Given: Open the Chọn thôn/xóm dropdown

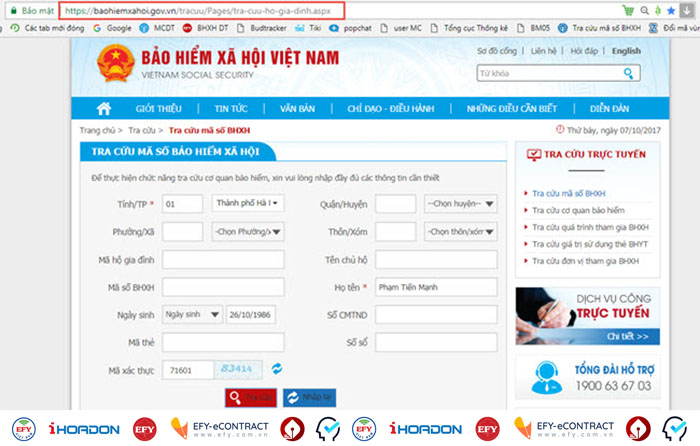Looking at the screenshot, I should pyautogui.click(x=460, y=232).
